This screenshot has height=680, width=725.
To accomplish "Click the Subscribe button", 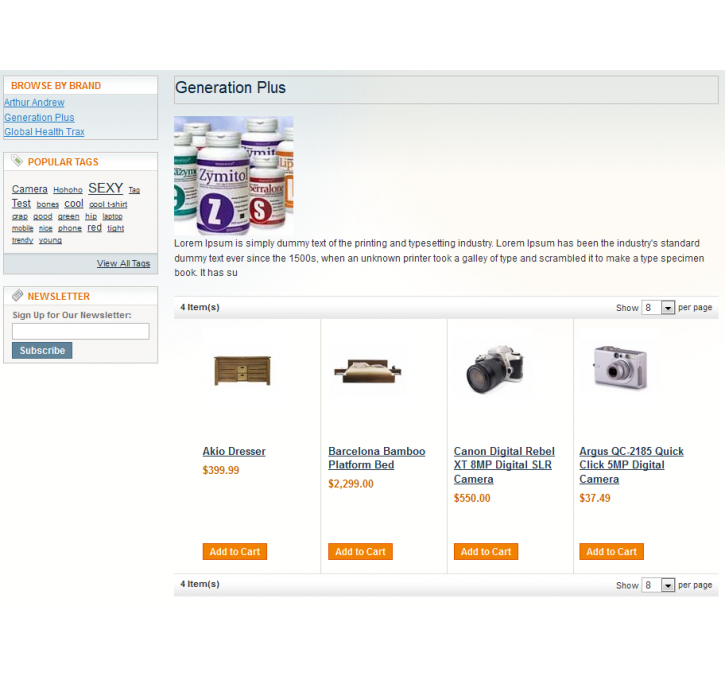I will pos(42,350).
